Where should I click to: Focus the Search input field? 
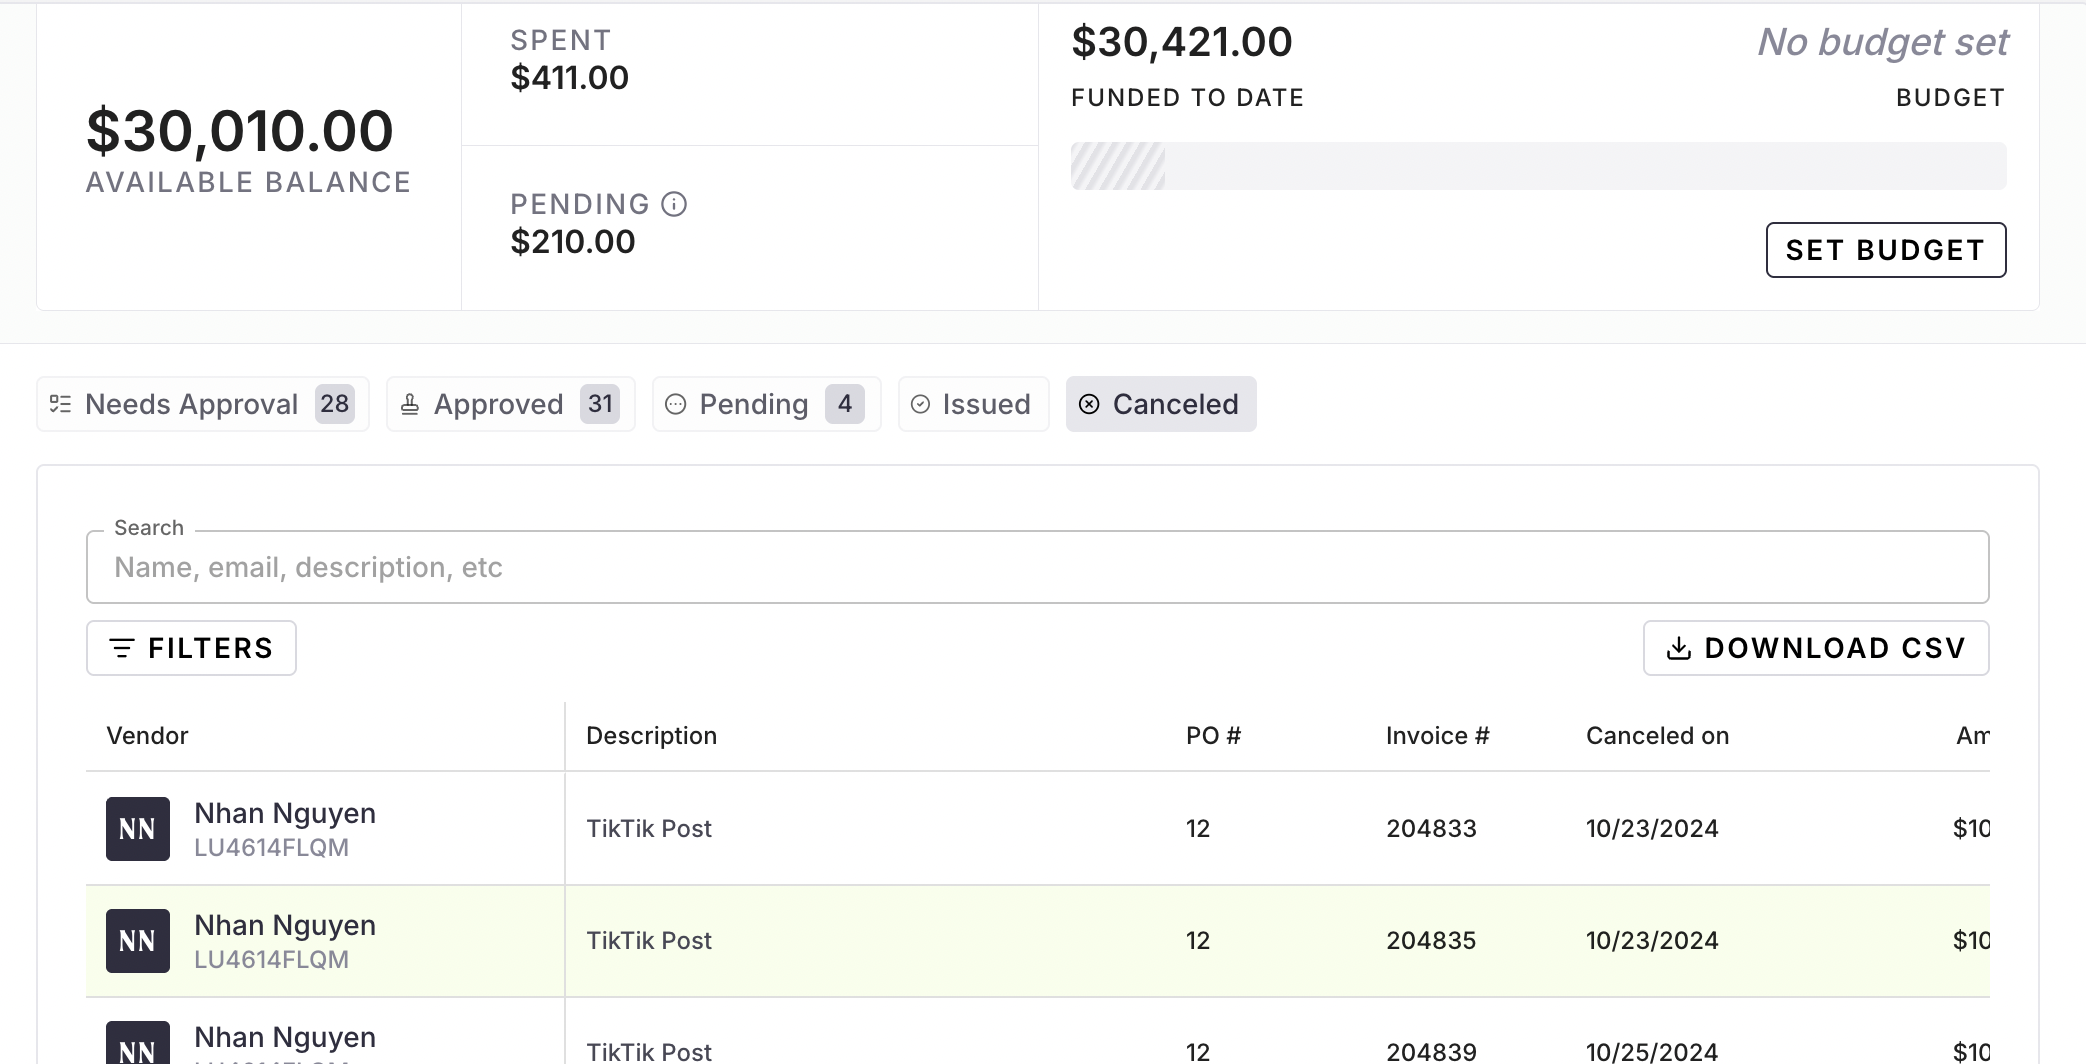pyautogui.click(x=1037, y=567)
